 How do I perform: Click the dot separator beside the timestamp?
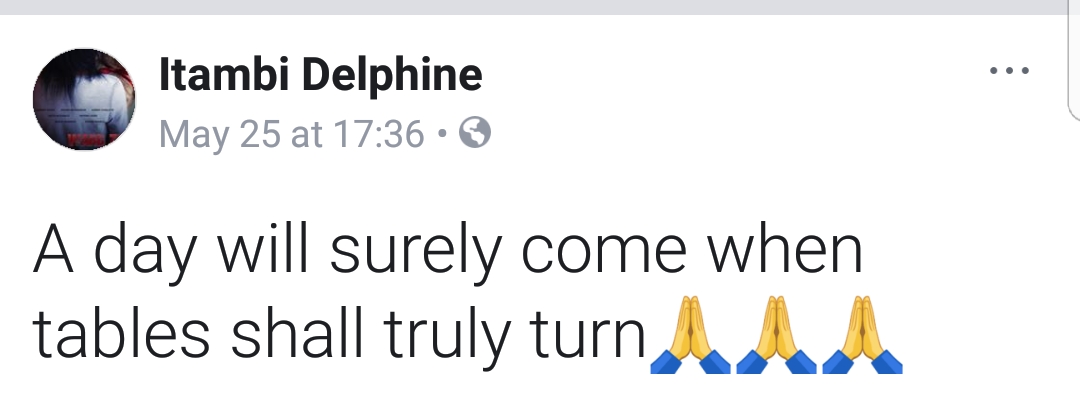pos(442,132)
